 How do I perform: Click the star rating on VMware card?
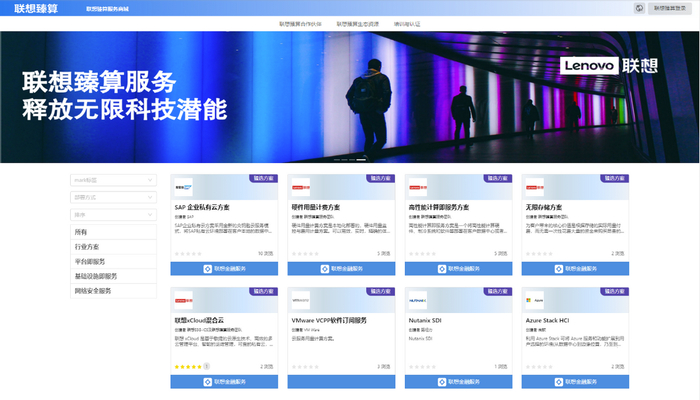pyautogui.click(x=305, y=367)
